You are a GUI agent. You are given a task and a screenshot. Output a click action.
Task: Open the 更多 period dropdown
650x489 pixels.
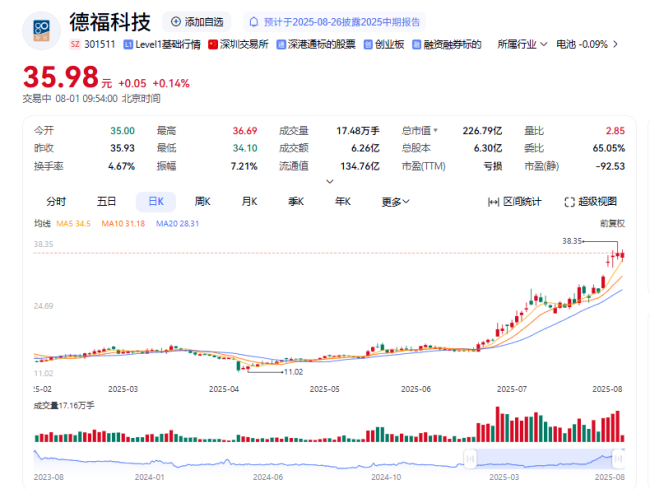(395, 201)
